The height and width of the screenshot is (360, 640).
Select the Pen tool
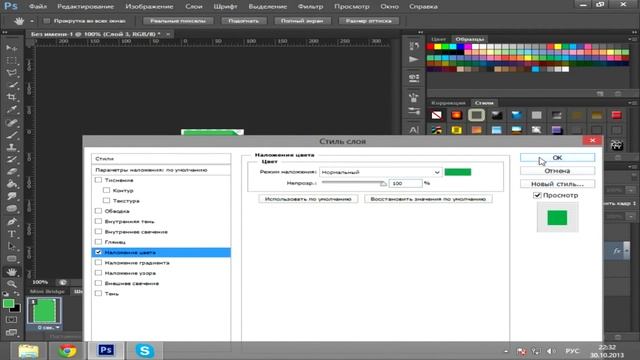click(11, 222)
